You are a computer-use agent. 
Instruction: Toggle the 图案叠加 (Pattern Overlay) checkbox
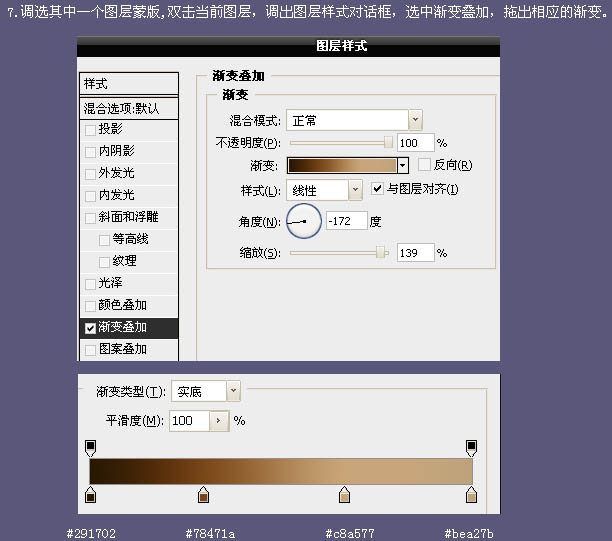click(90, 350)
